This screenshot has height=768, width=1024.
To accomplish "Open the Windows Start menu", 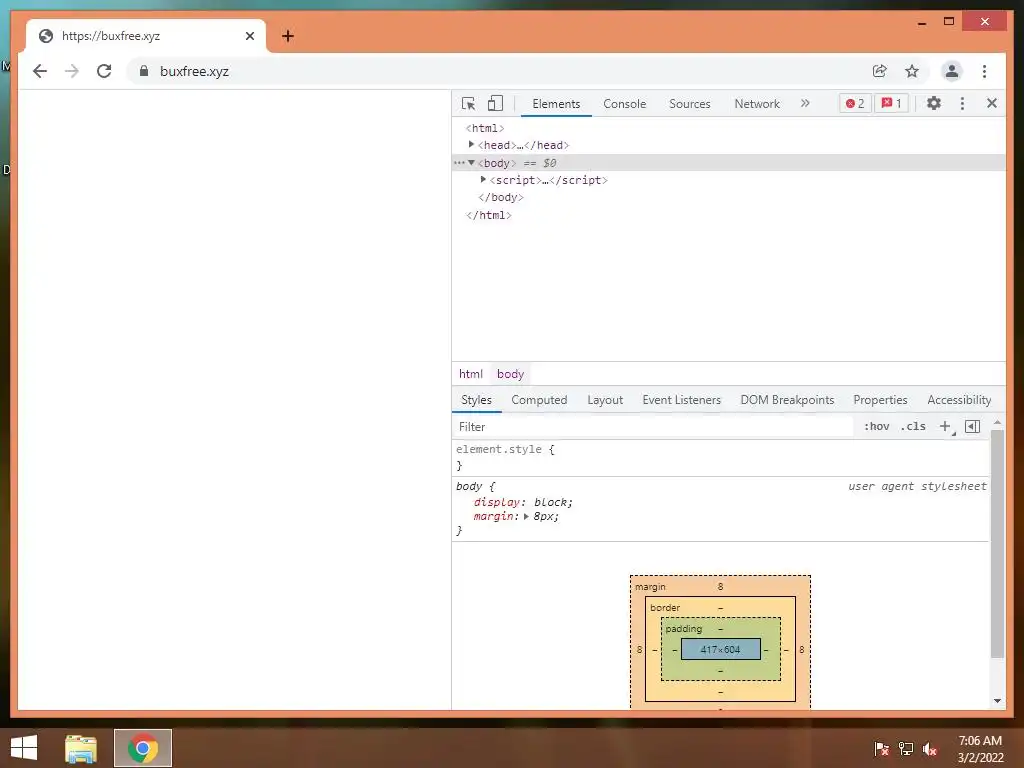I will [24, 748].
